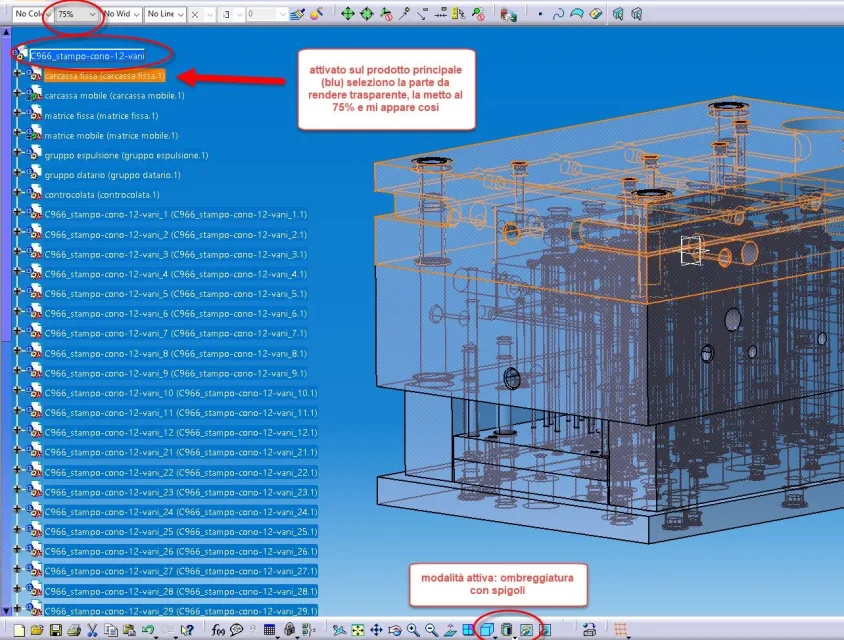Image resolution: width=844 pixels, height=640 pixels.
Task: Select the Cut scissors icon
Action: tap(92, 630)
